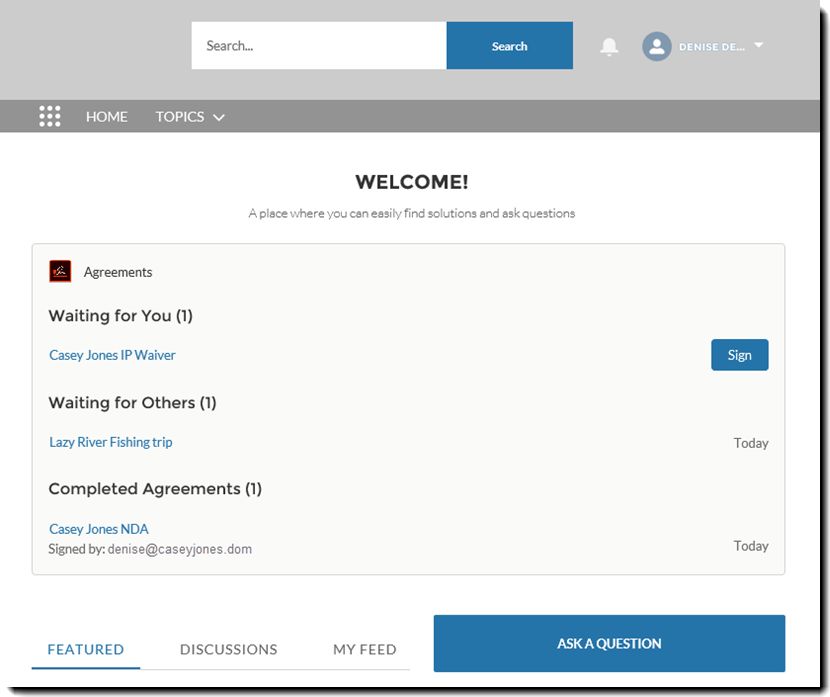Viewport: 830px width, 697px height.
Task: Expand the Topics dropdown chevron
Action: pos(219,117)
